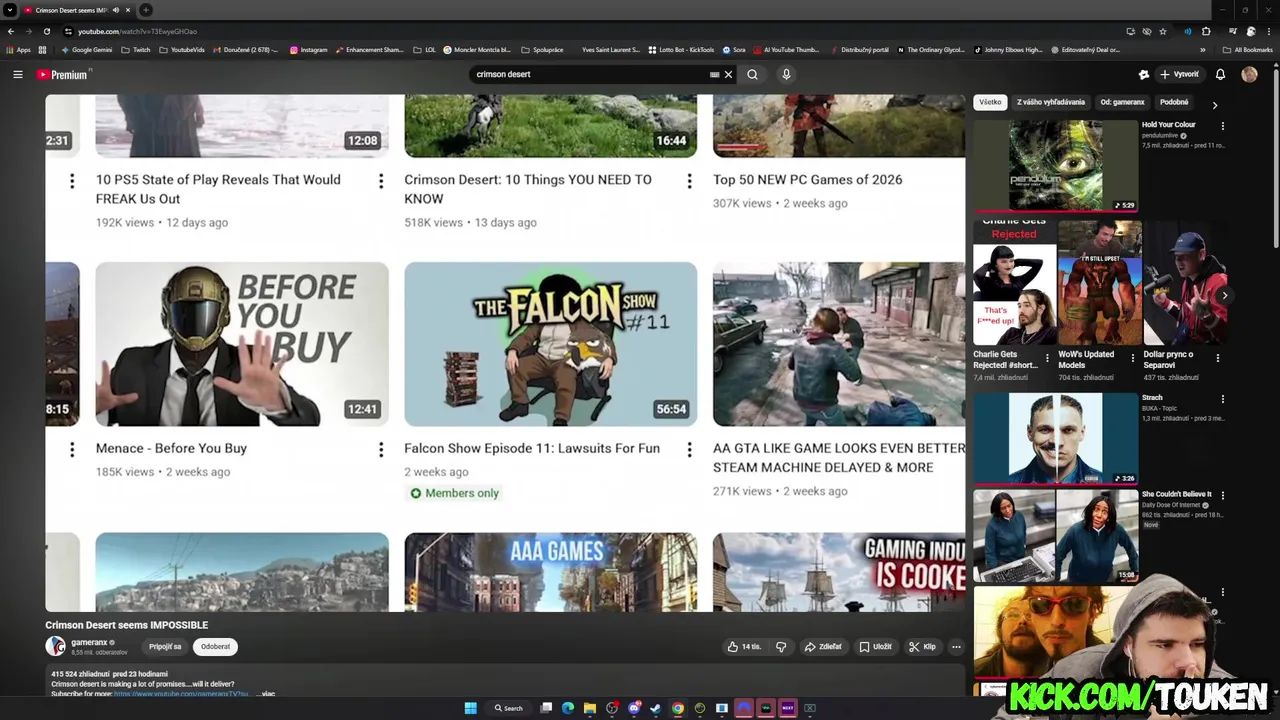
Task: Open more actions ellipsis below video
Action: point(956,647)
